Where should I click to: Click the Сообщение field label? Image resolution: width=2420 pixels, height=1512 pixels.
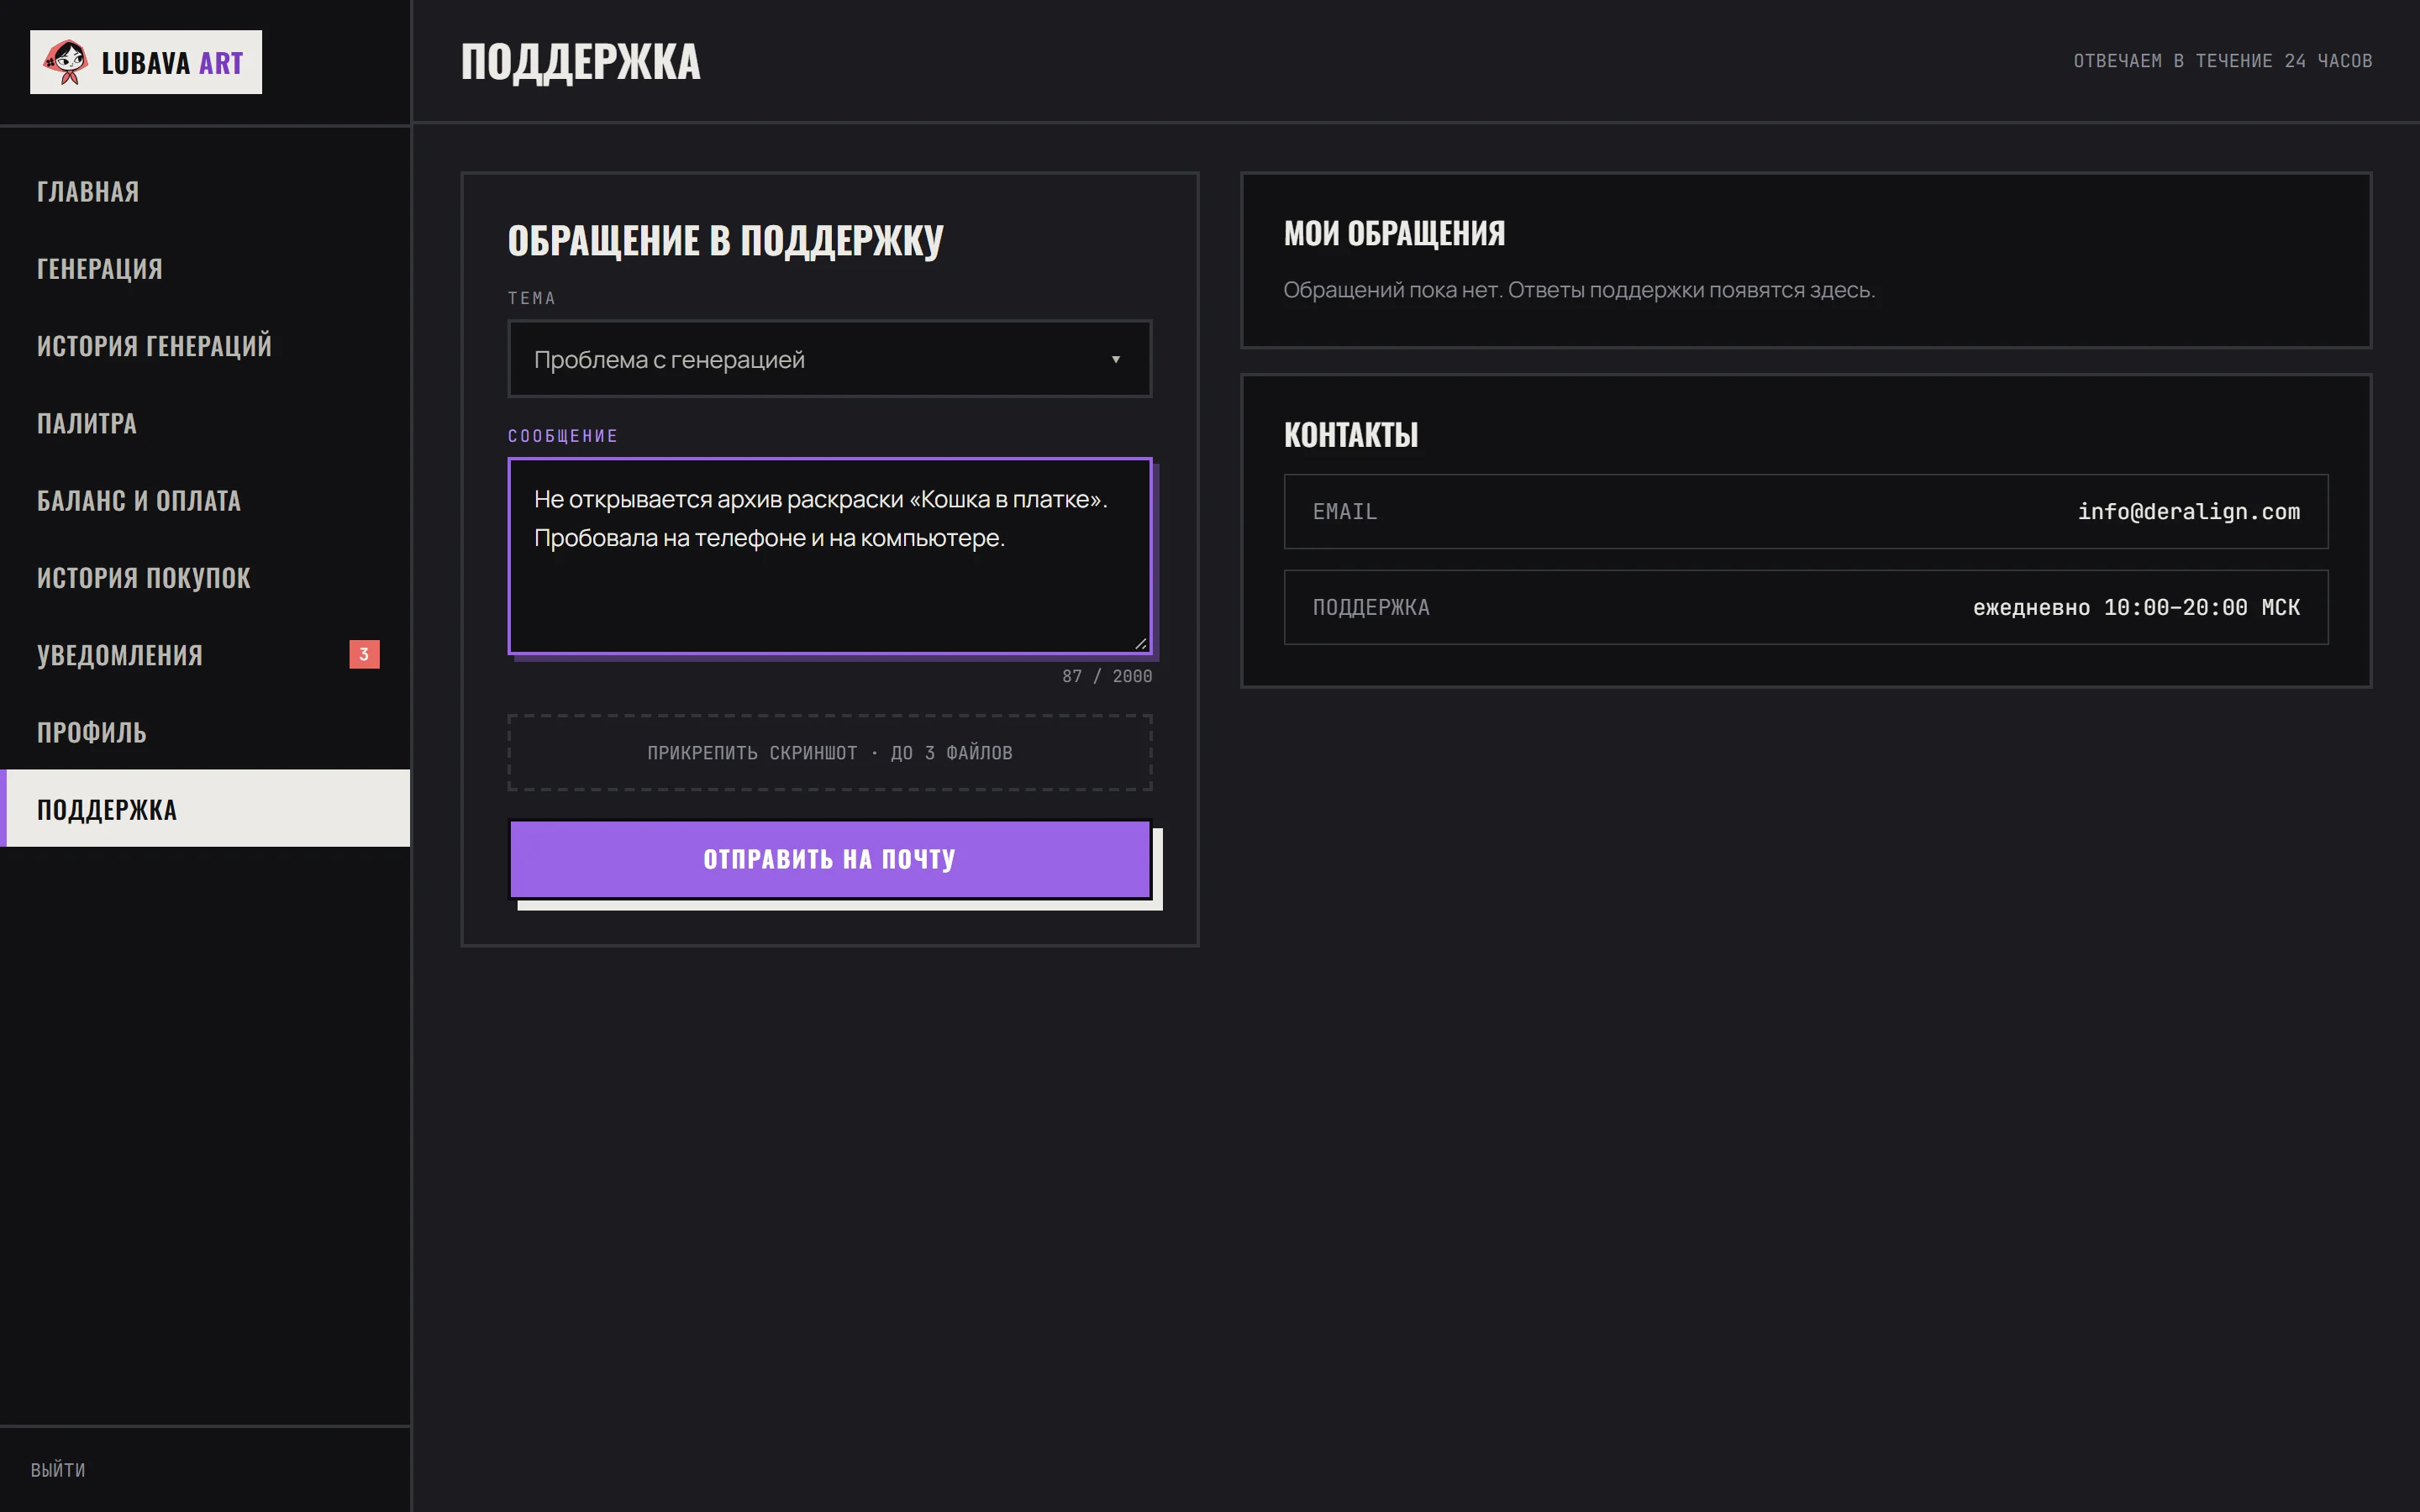pyautogui.click(x=563, y=436)
